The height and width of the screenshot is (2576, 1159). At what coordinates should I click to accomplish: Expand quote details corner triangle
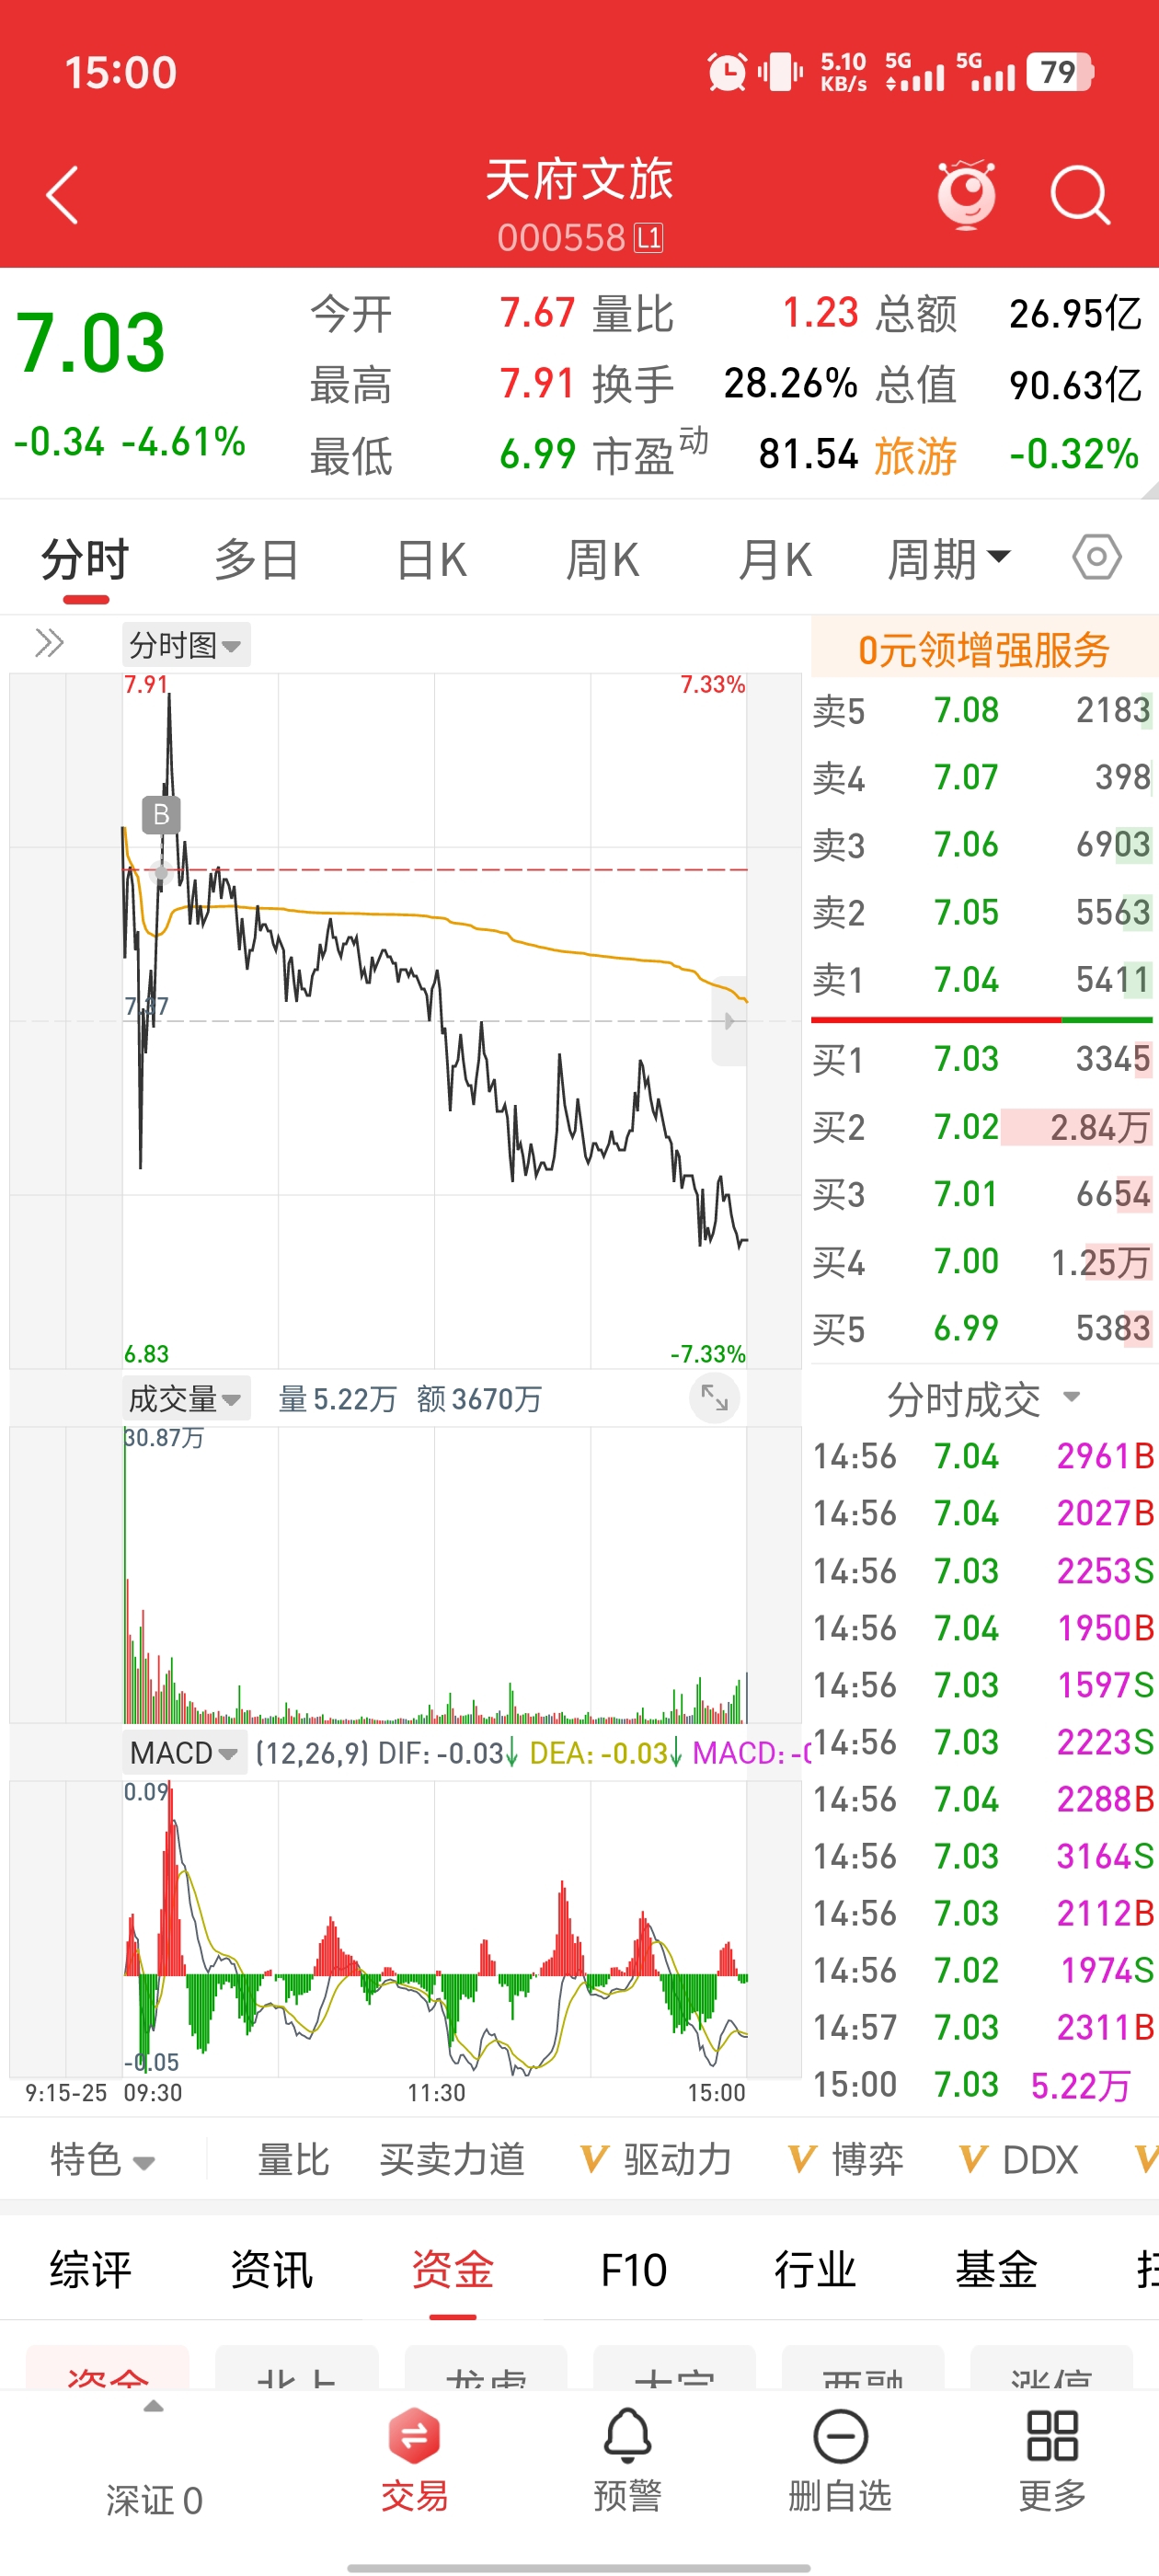pos(1148,489)
